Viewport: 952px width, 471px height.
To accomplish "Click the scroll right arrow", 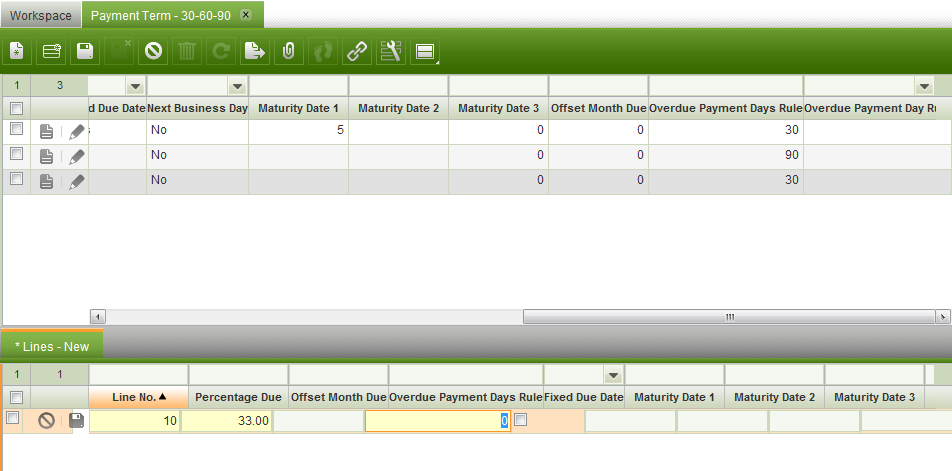I will point(943,317).
